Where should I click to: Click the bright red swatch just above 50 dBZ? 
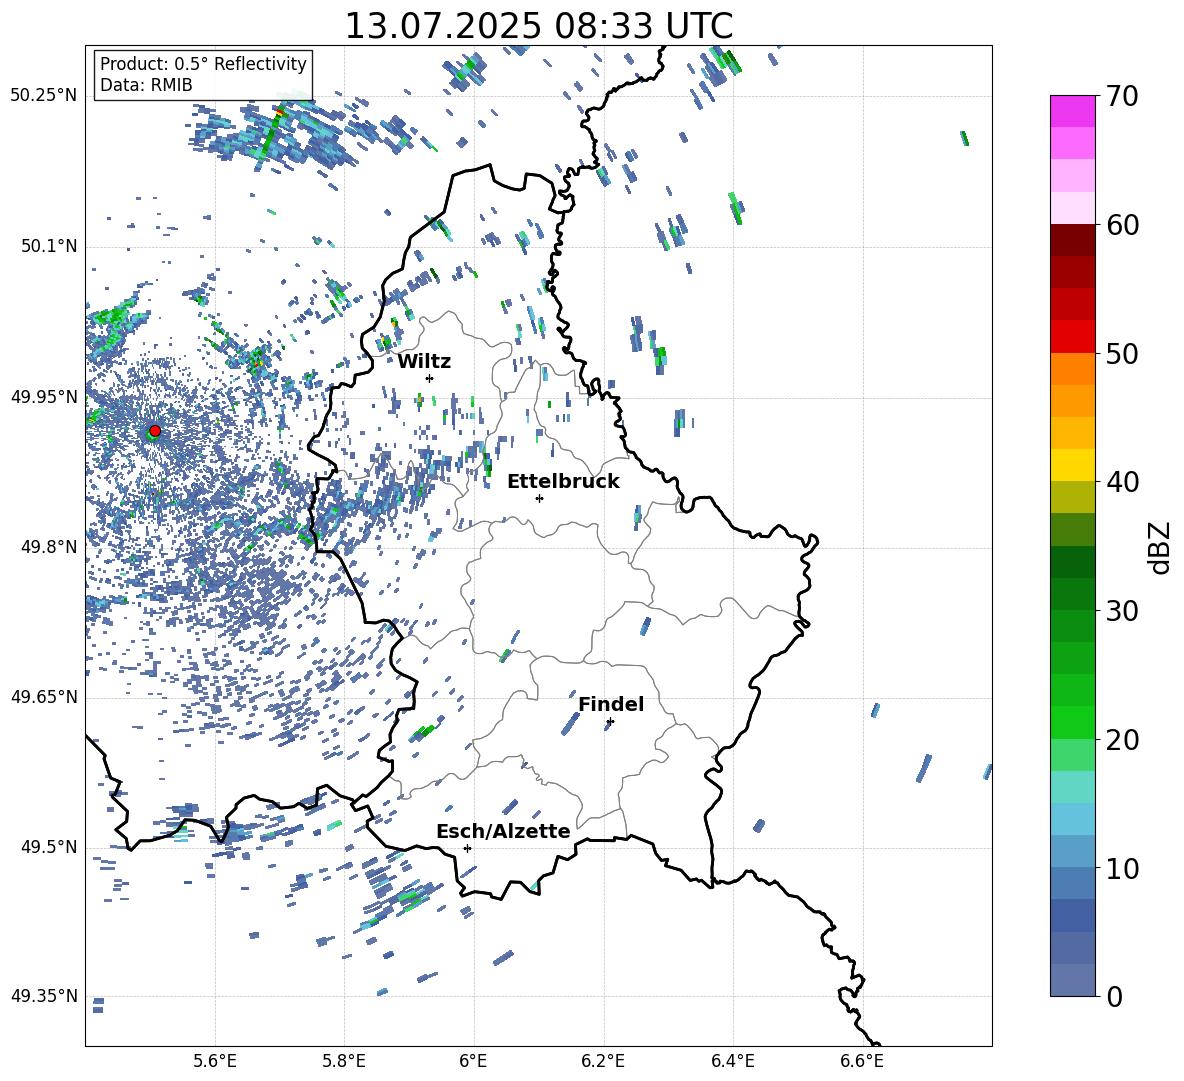pos(1072,337)
